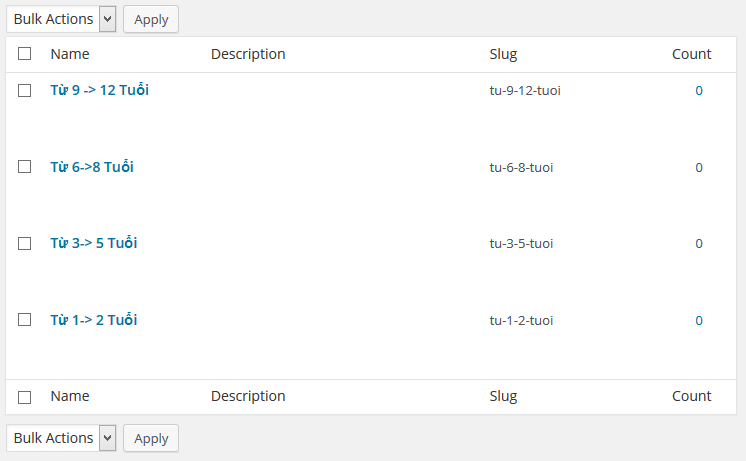Expand the bottom Bulk Actions dropdown
The height and width of the screenshot is (461, 746).
(x=61, y=438)
